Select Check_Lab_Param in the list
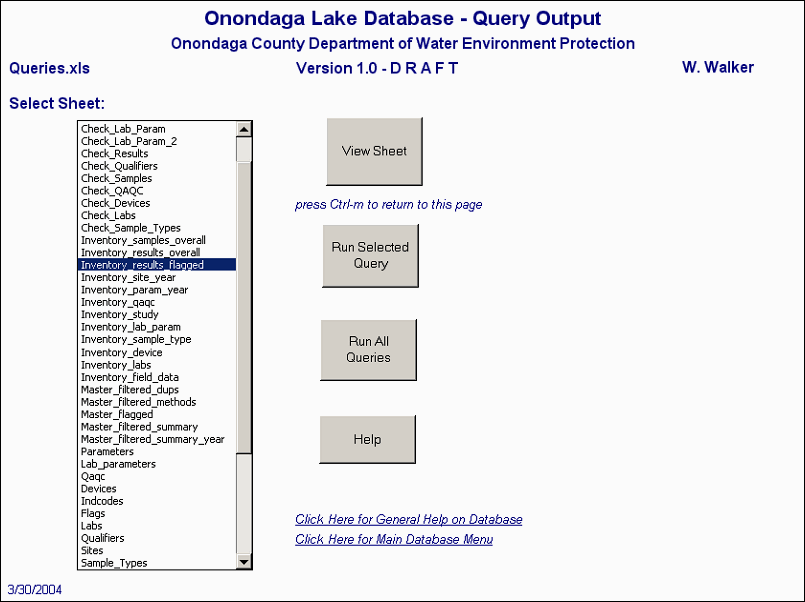Image resolution: width=805 pixels, height=602 pixels. [x=157, y=129]
